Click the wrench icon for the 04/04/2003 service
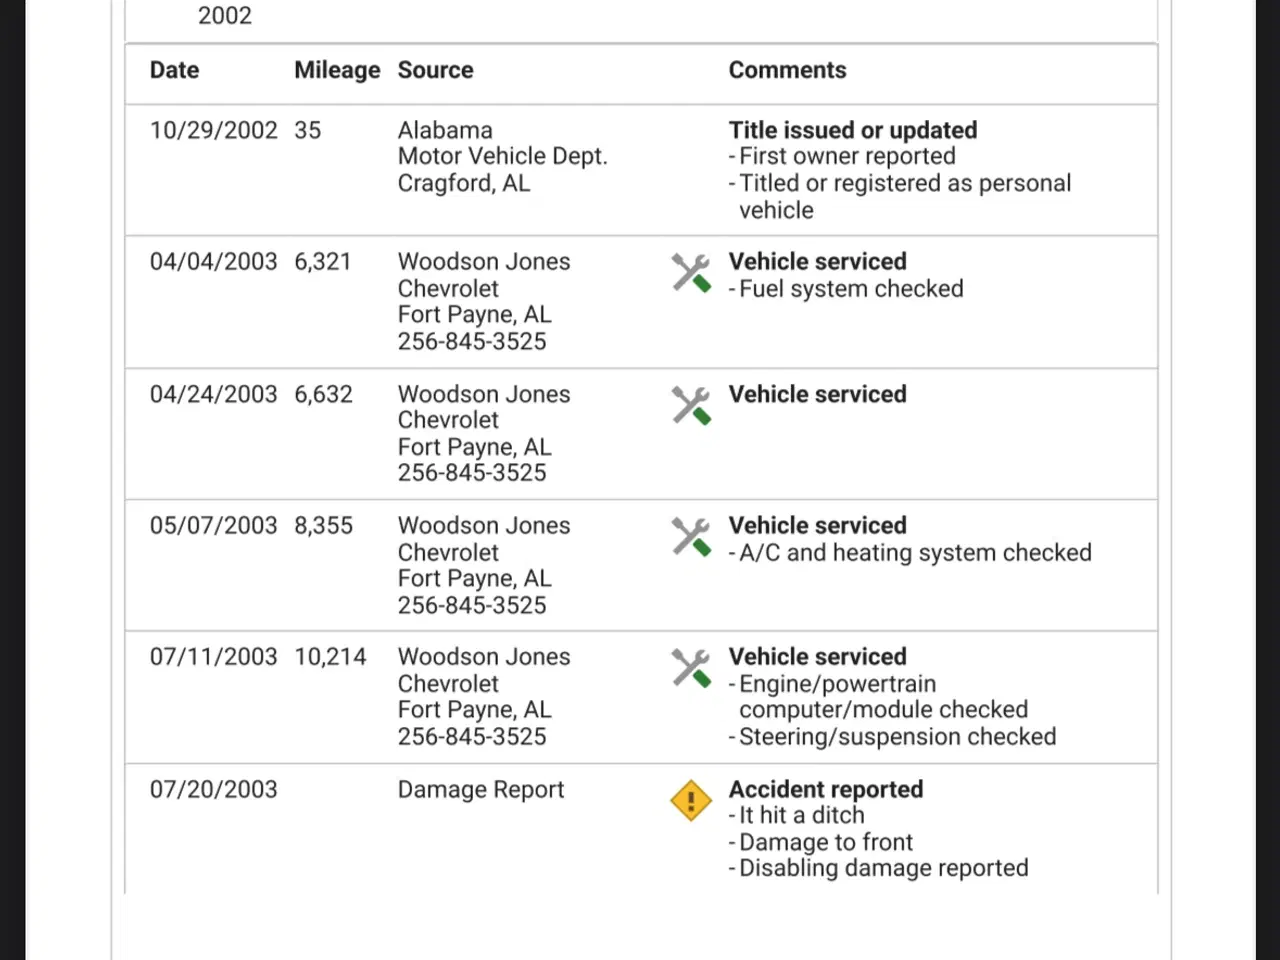 691,273
